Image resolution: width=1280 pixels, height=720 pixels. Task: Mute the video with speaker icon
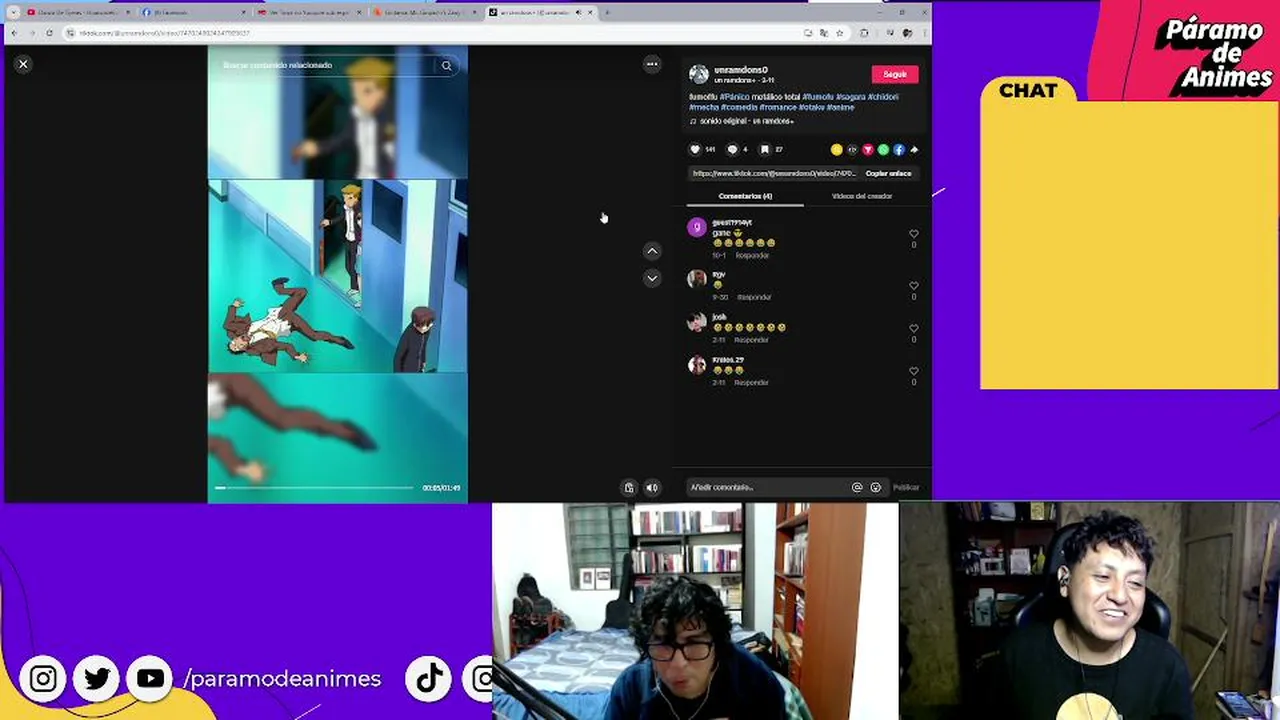(x=652, y=488)
